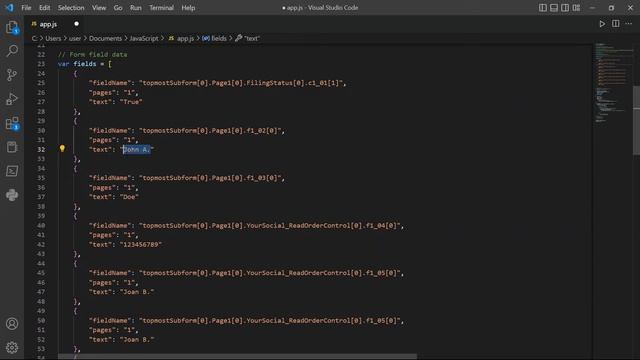Open the Edit menu

tap(44, 8)
